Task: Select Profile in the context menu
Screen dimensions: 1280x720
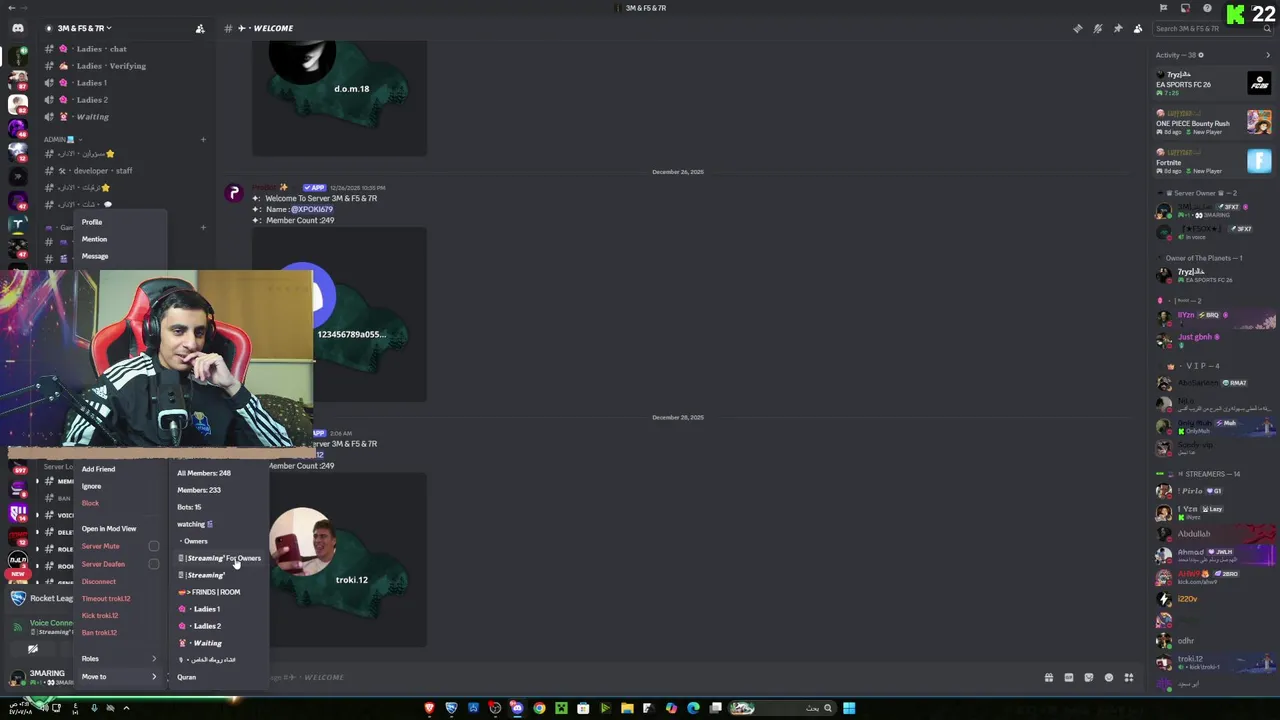Action: [x=92, y=222]
